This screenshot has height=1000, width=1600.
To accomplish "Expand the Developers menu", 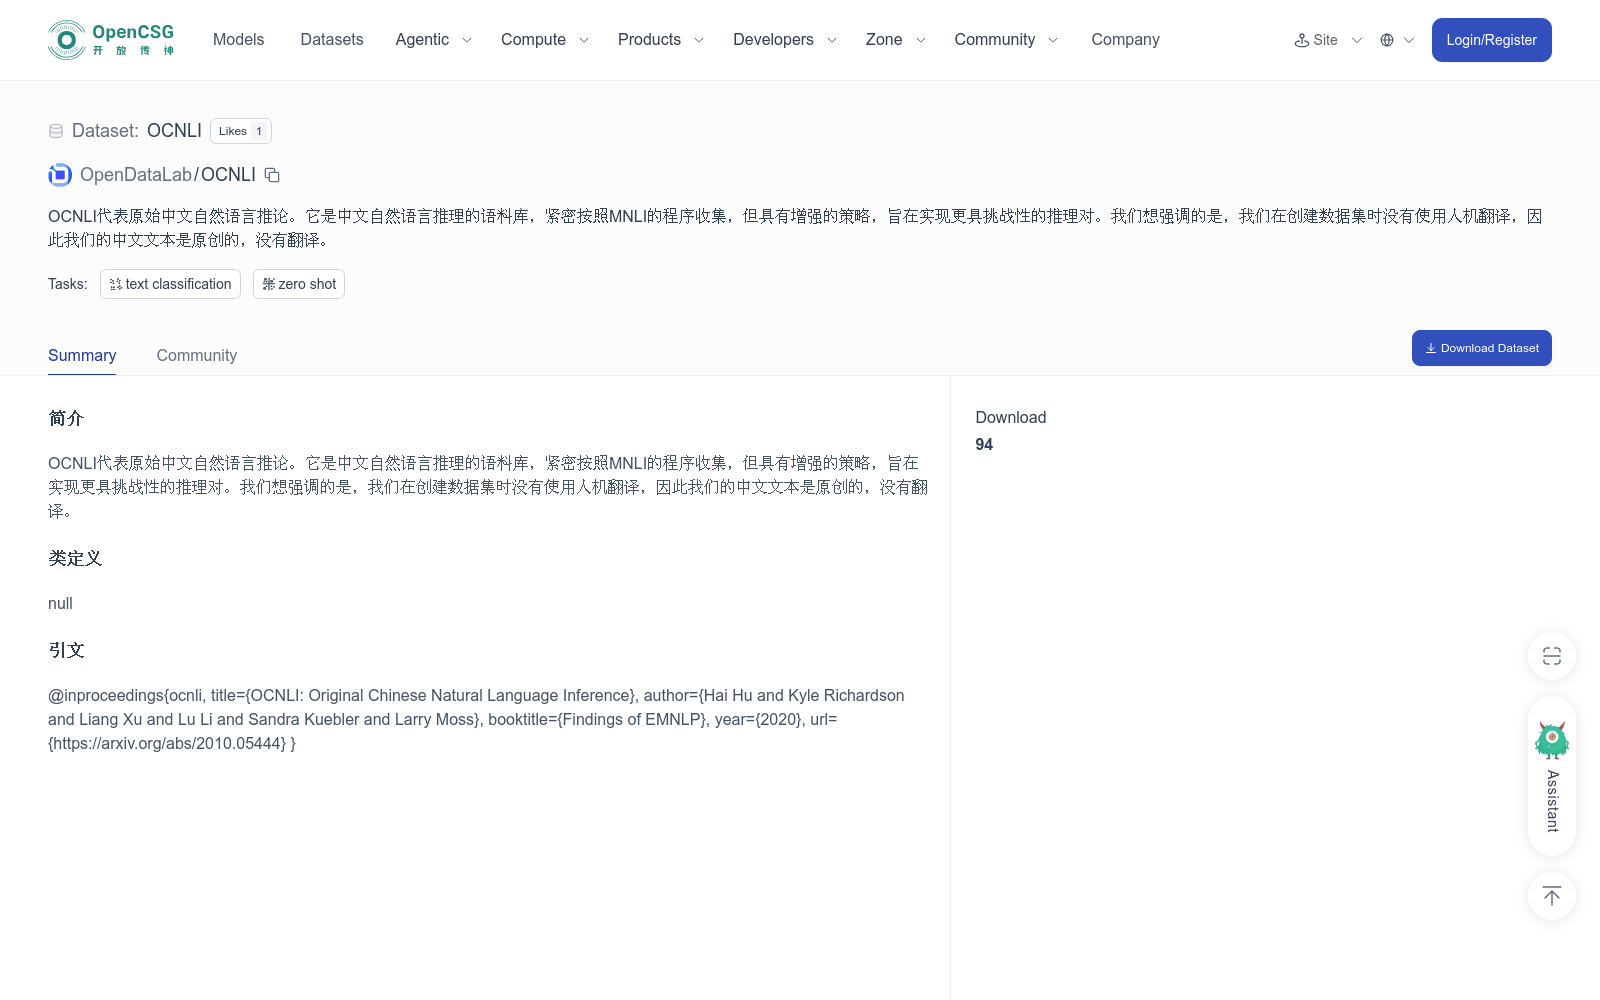I will coord(785,40).
